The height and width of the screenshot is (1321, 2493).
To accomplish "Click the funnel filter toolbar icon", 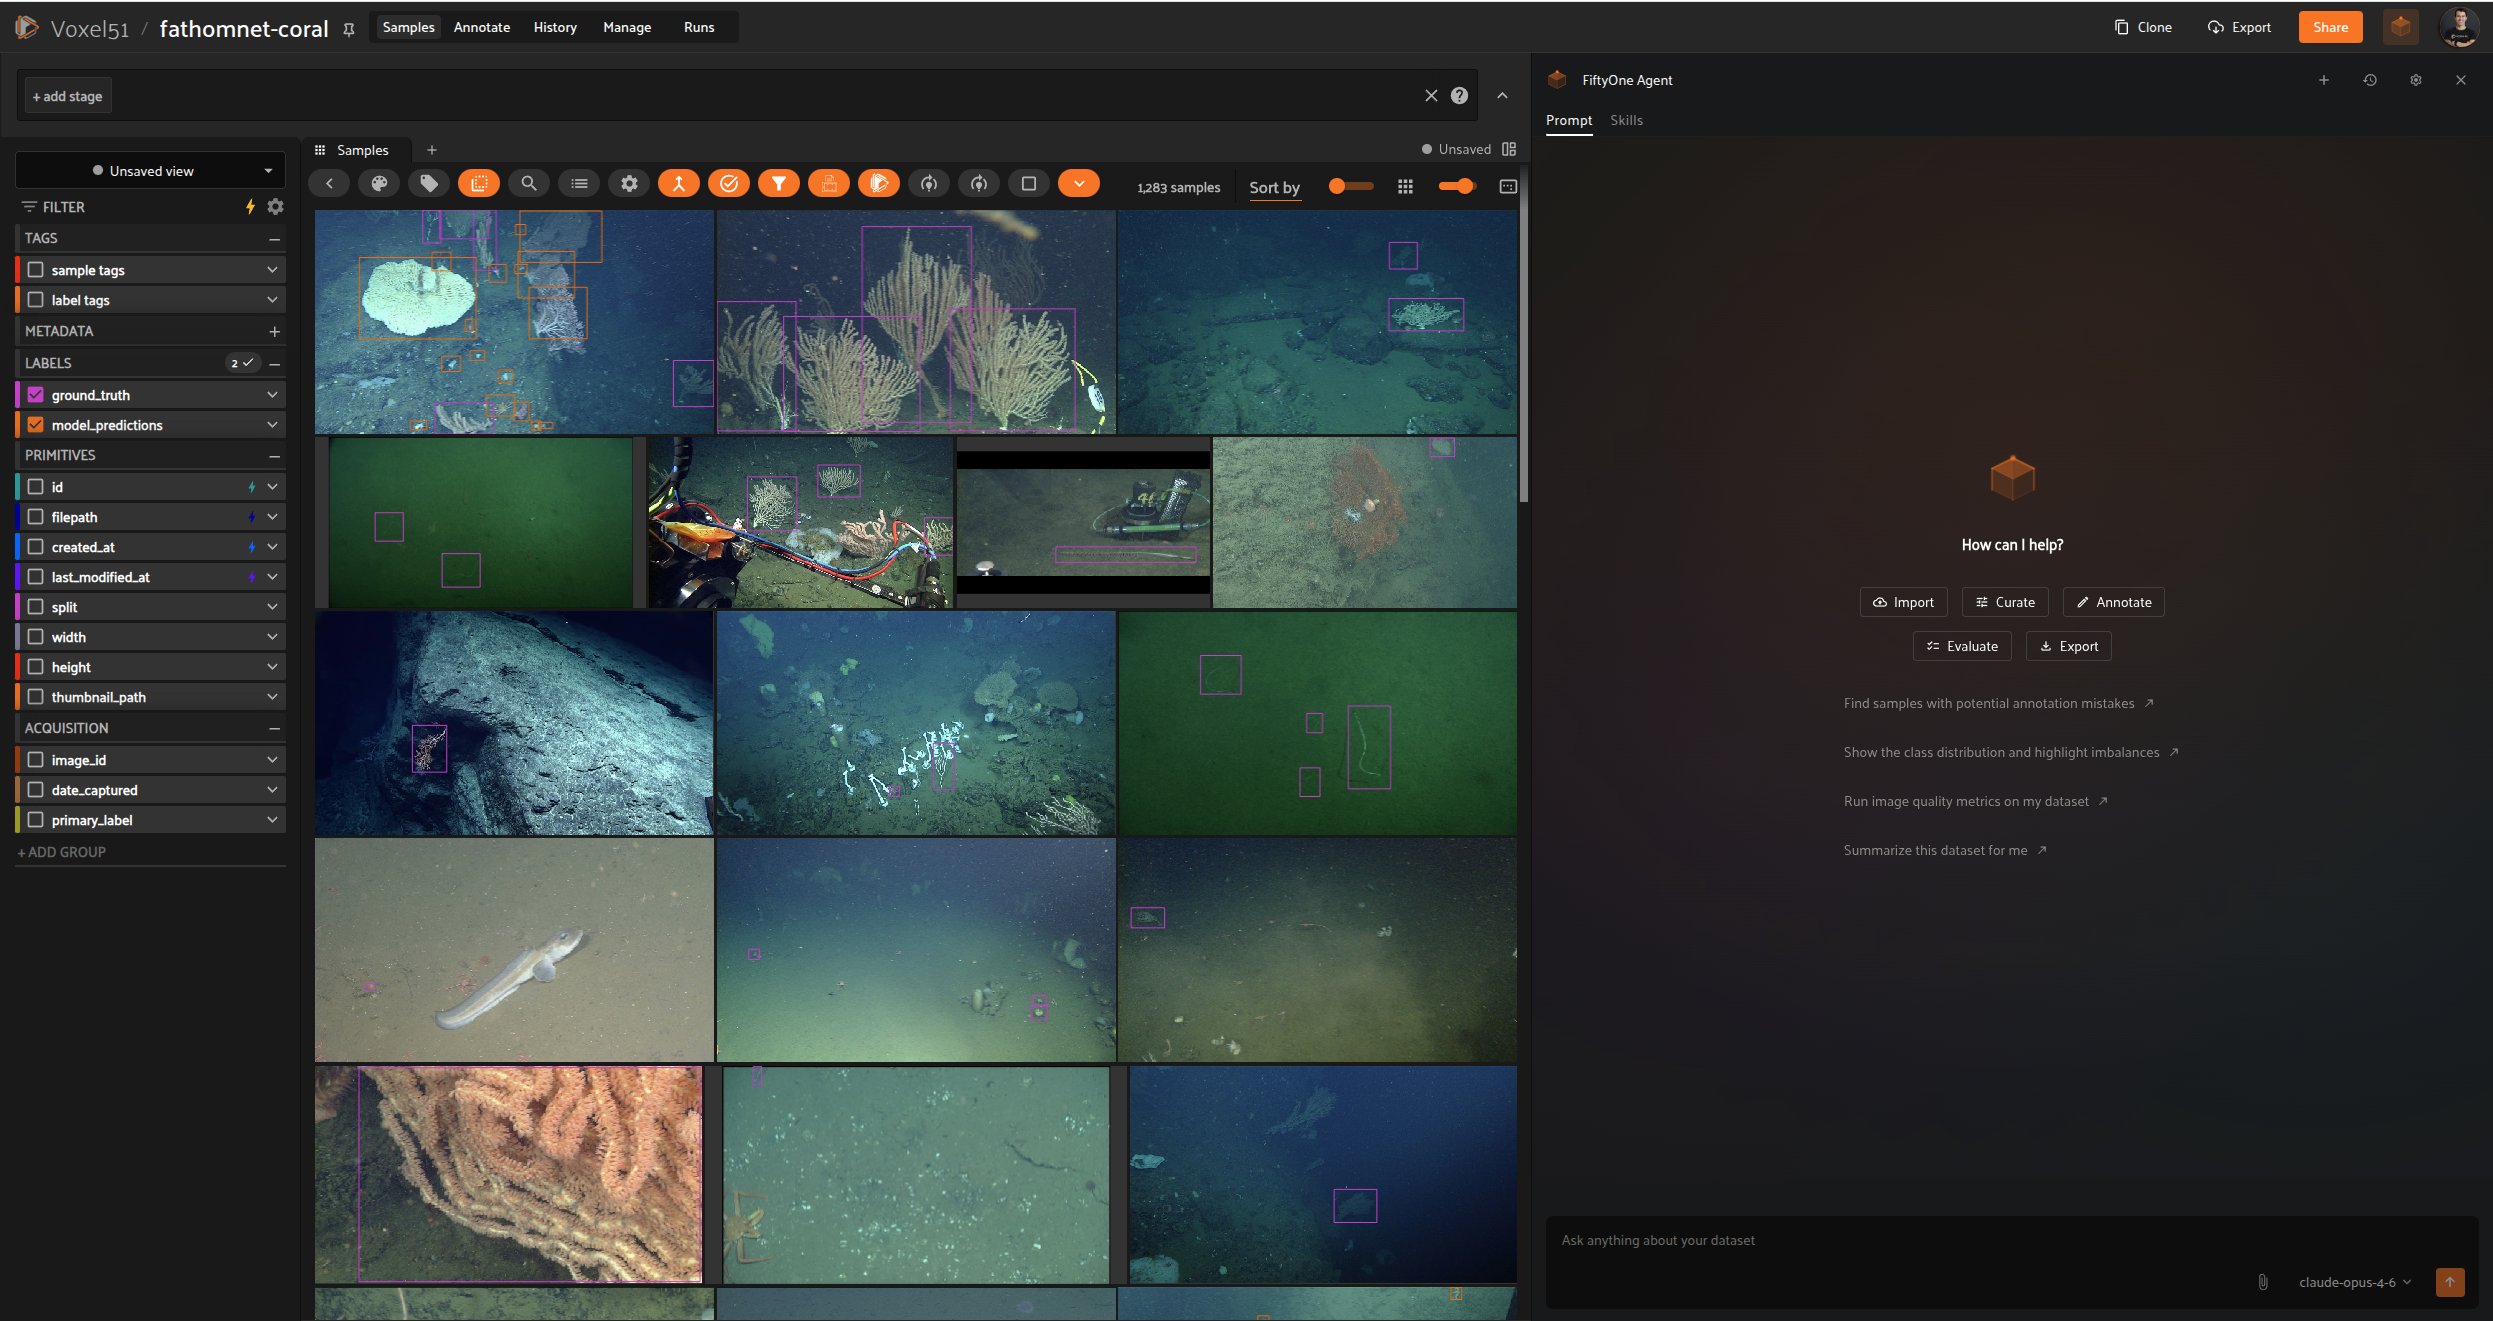I will [779, 183].
